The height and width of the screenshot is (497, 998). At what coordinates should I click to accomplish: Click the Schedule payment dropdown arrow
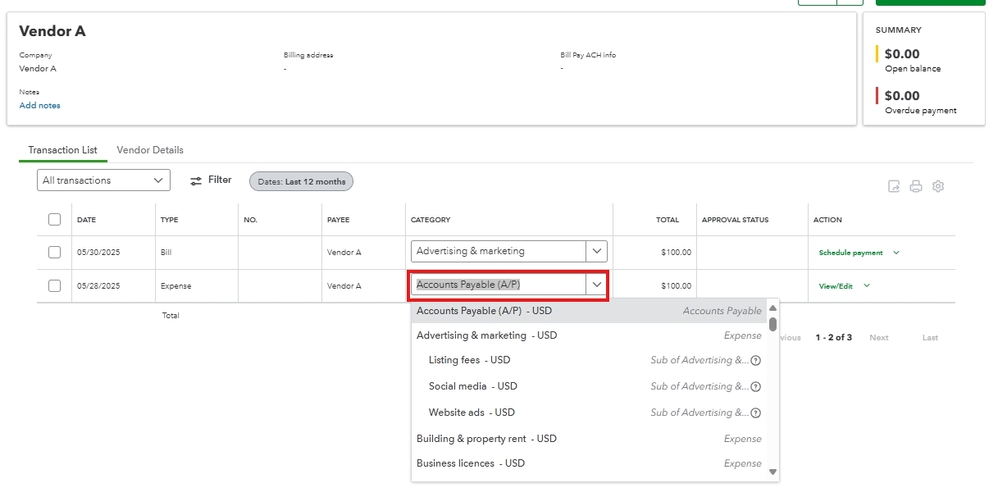click(896, 253)
